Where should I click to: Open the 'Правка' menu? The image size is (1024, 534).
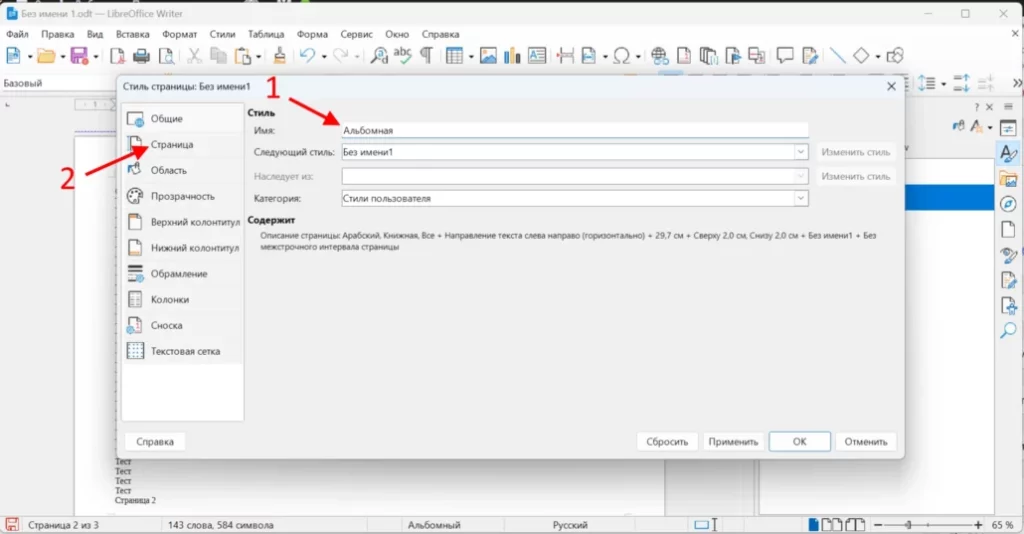[x=57, y=34]
